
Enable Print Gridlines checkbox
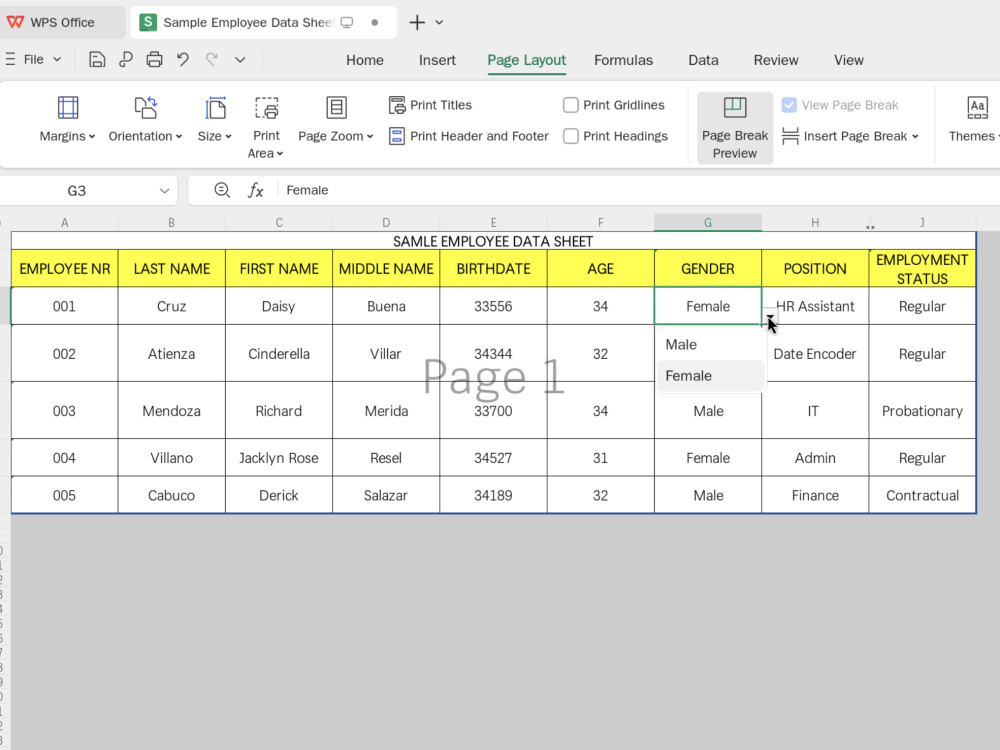click(x=571, y=105)
